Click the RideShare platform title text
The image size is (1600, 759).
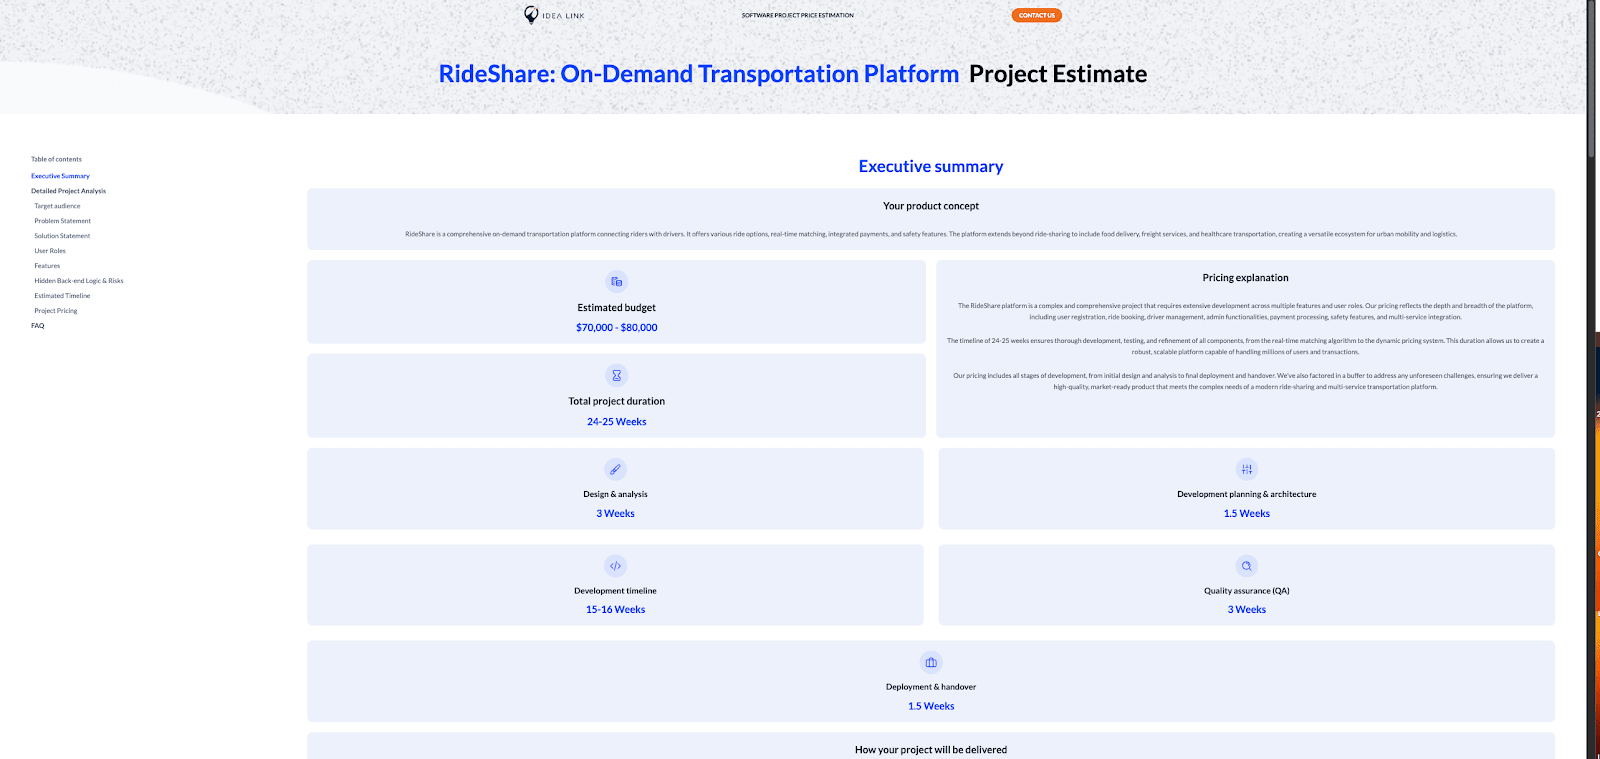click(x=699, y=74)
